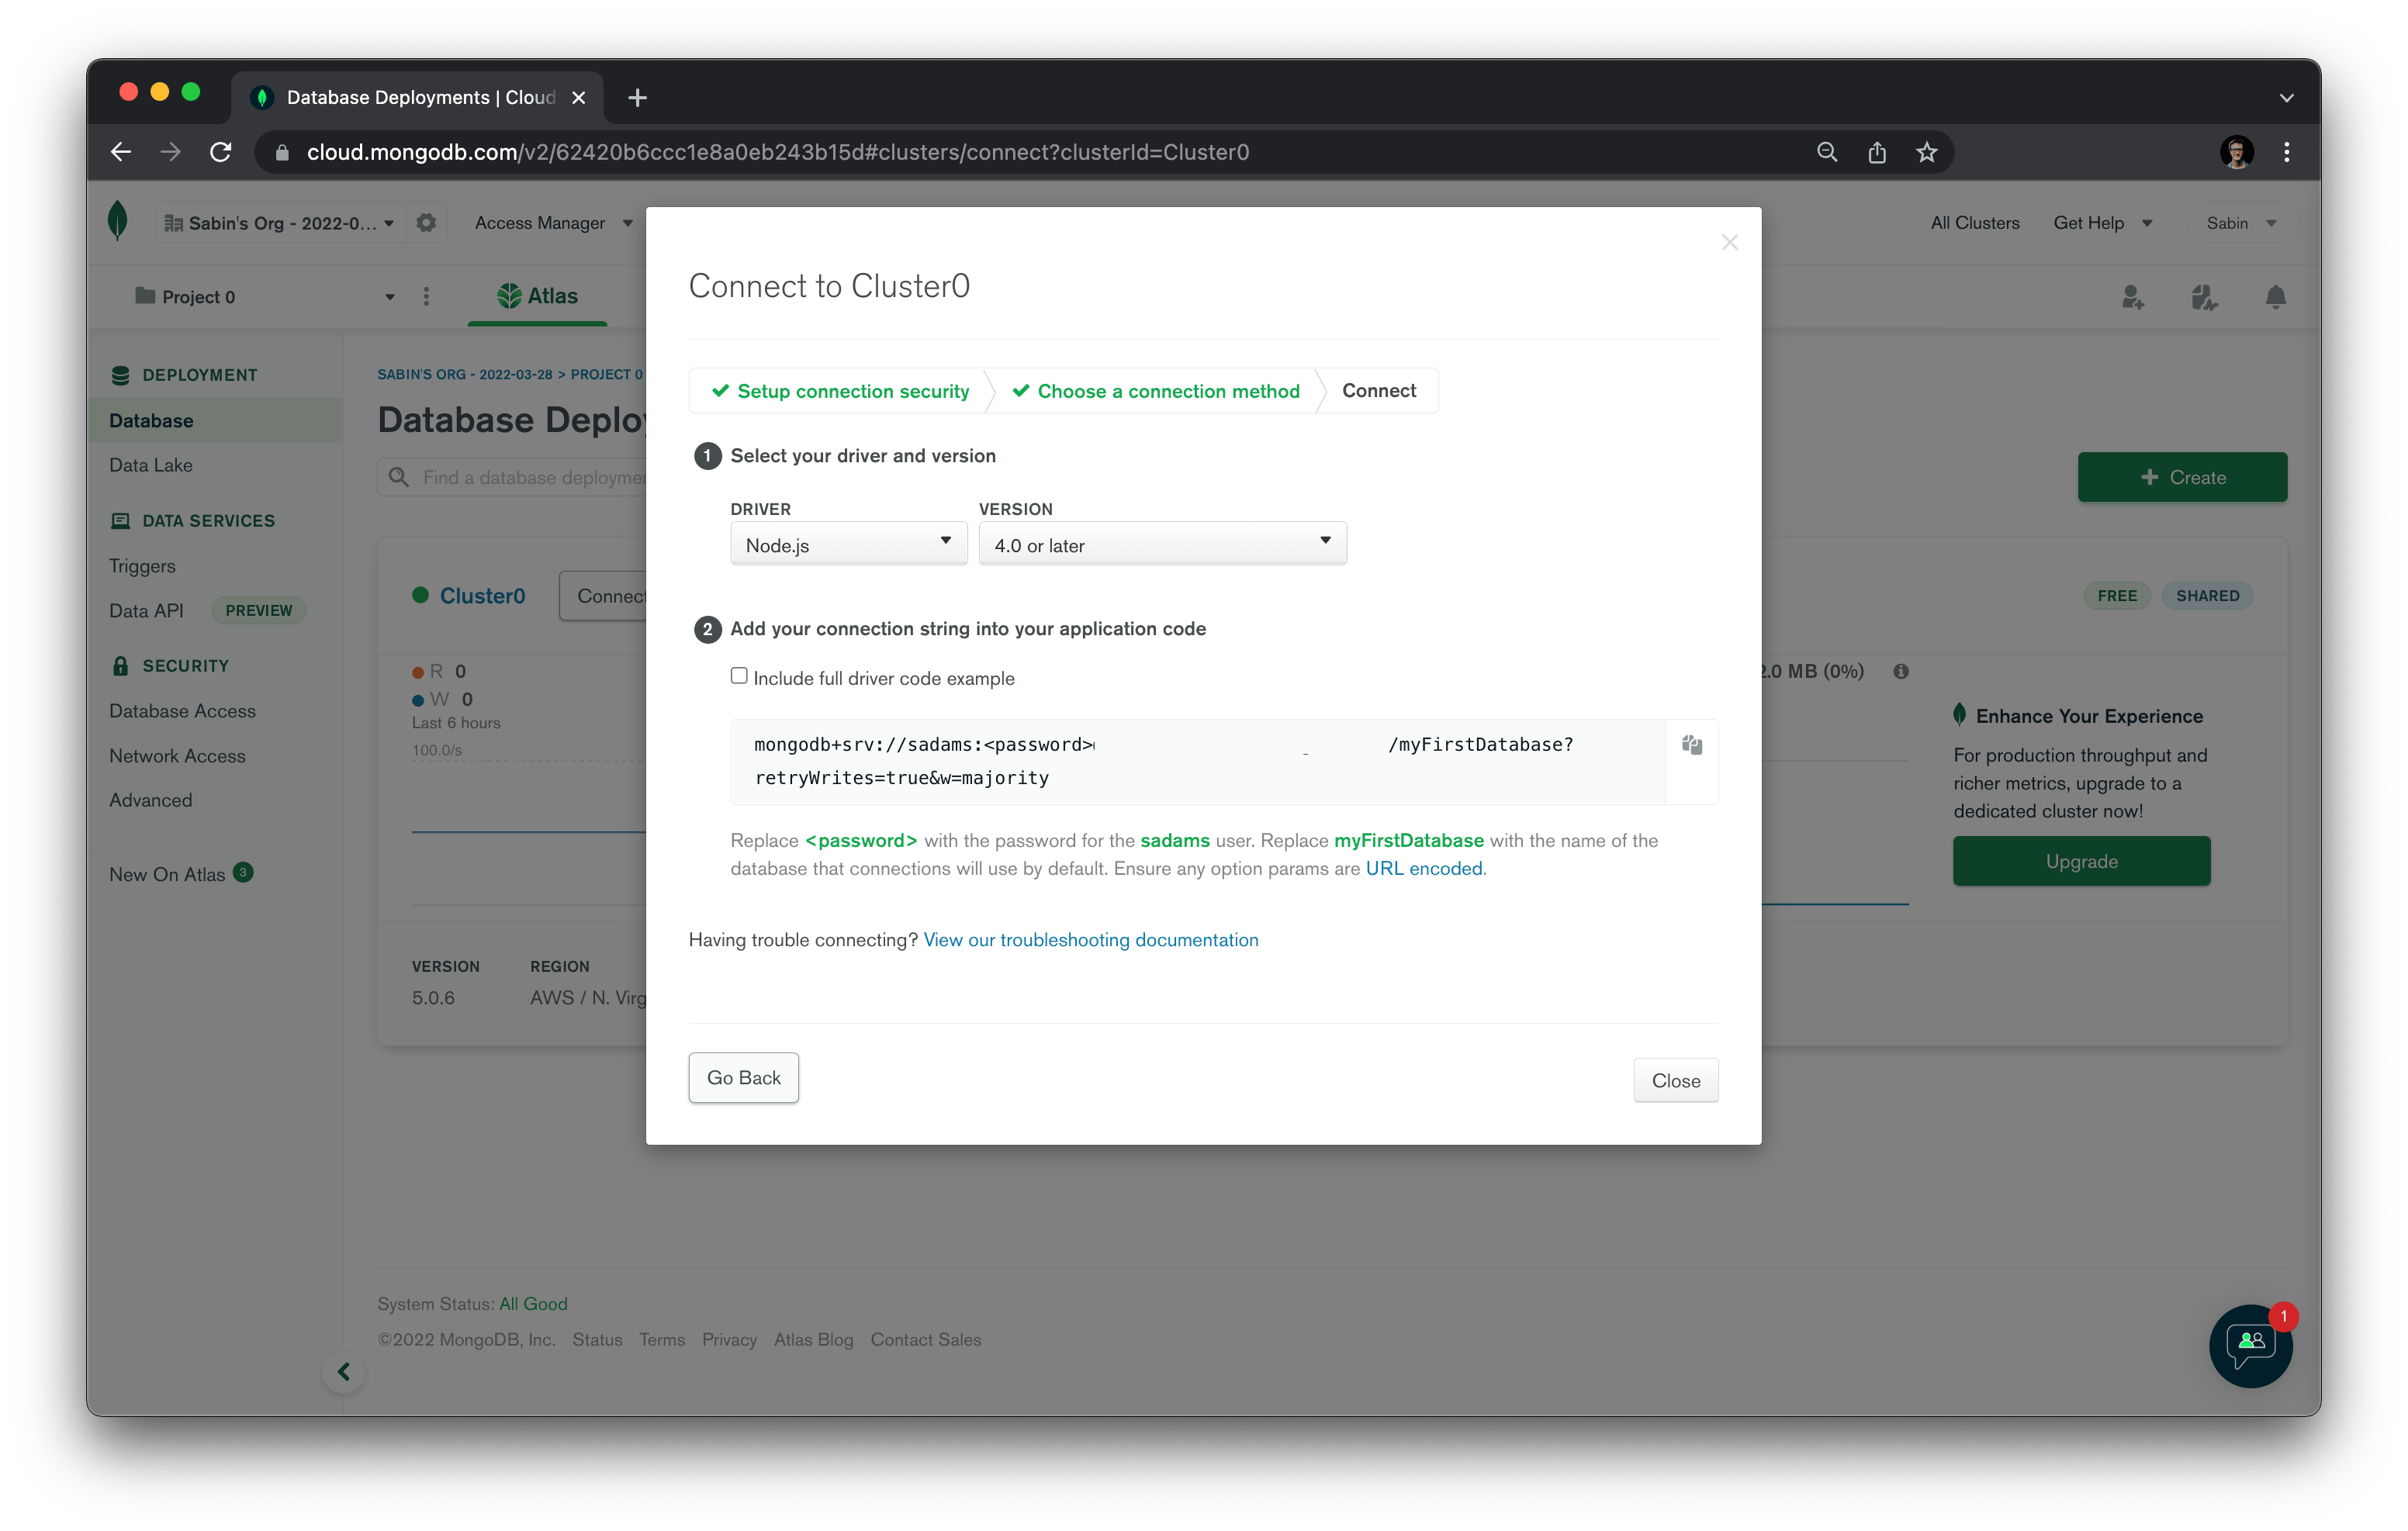This screenshot has width=2408, height=1531.
Task: Tick Include full driver code example
Action: pos(739,676)
